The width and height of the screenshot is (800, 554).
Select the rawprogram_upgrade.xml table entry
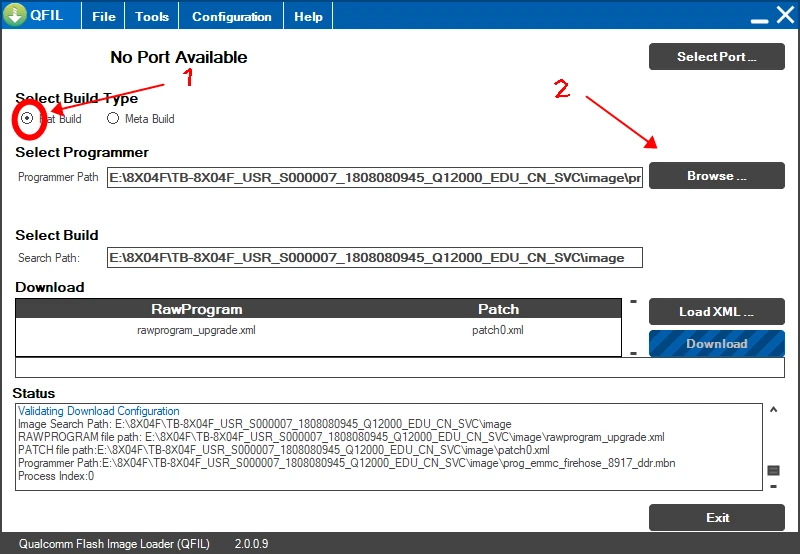196,330
